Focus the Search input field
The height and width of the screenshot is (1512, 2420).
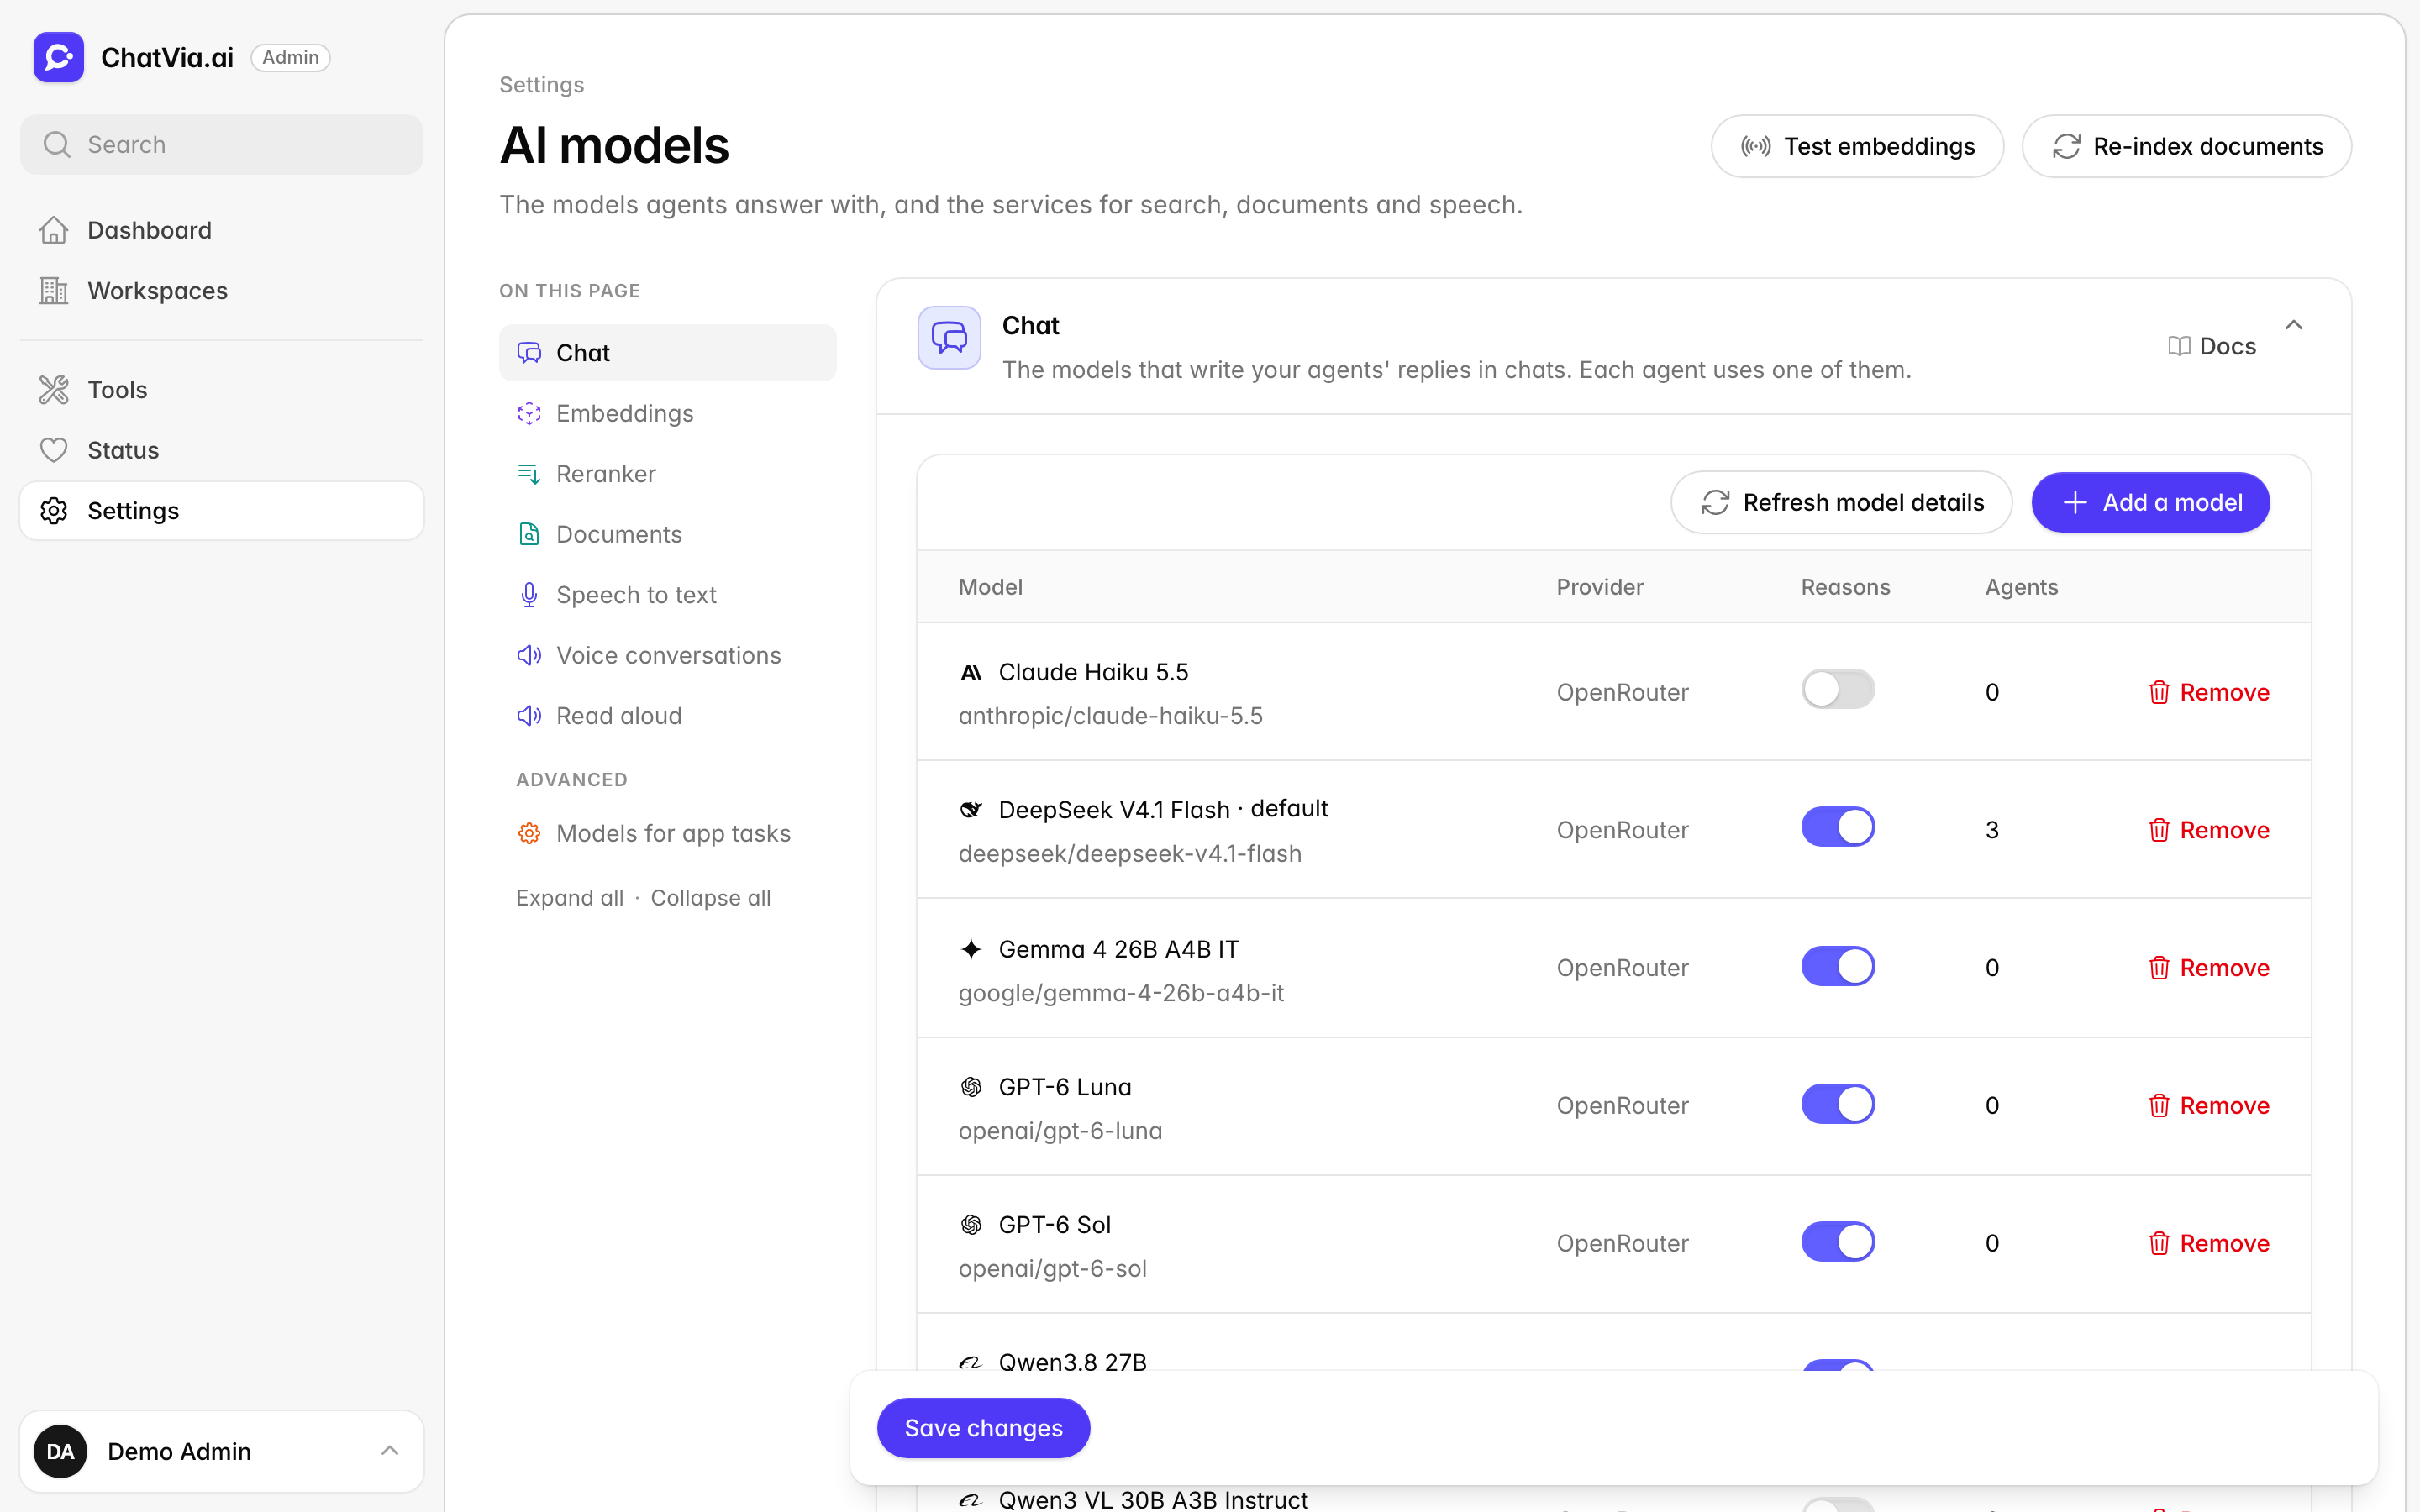point(222,145)
